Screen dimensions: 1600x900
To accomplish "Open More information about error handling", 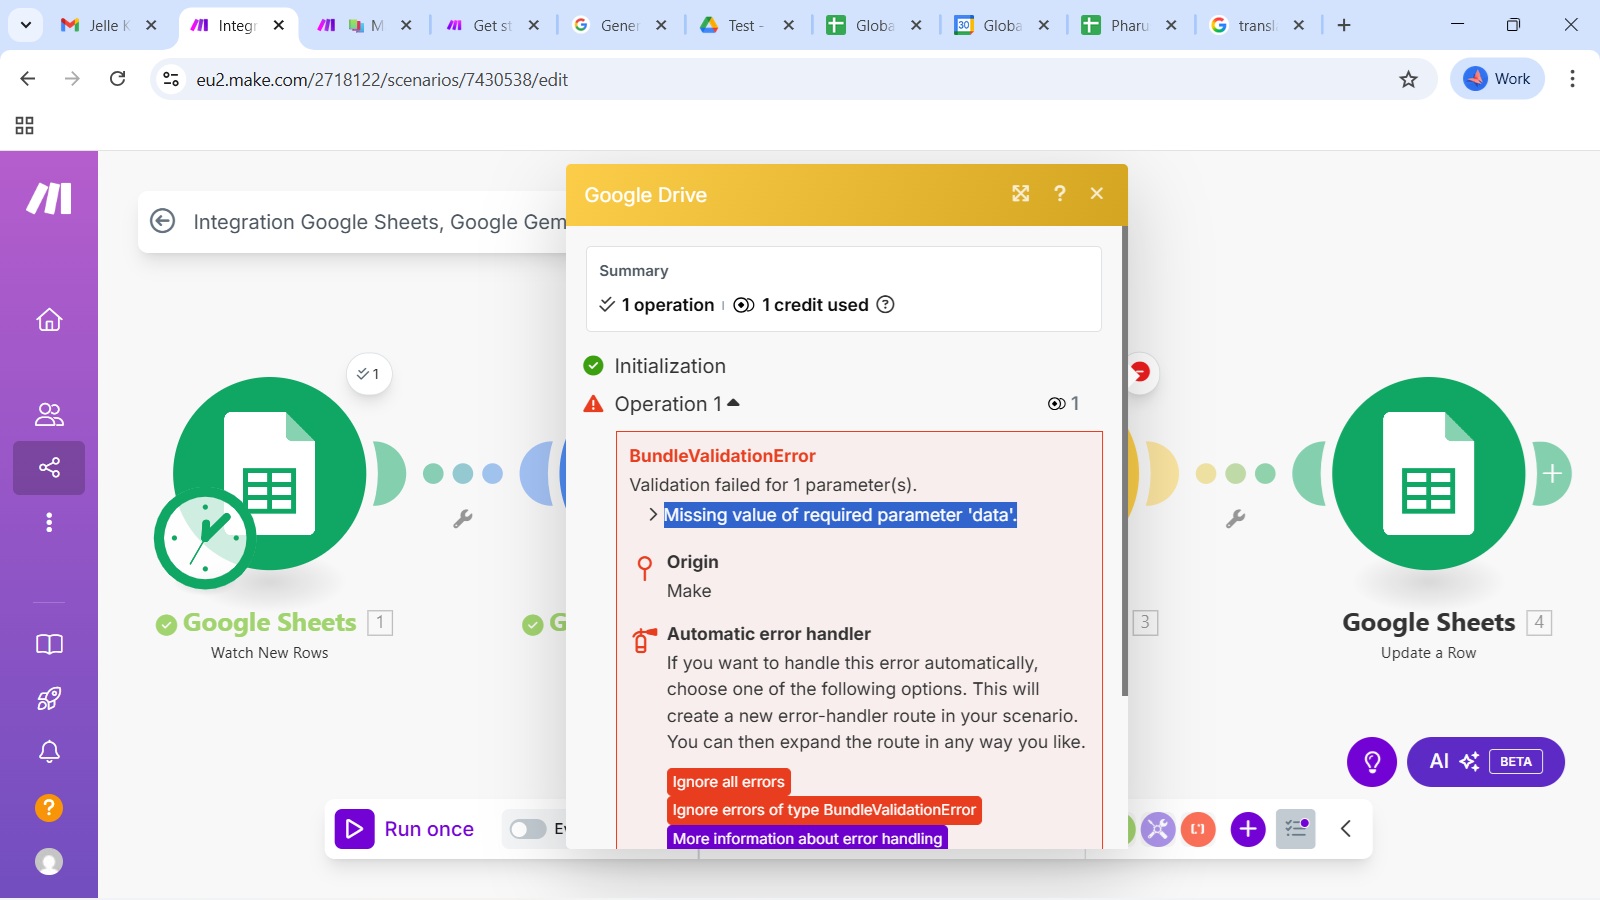I will pos(807,838).
